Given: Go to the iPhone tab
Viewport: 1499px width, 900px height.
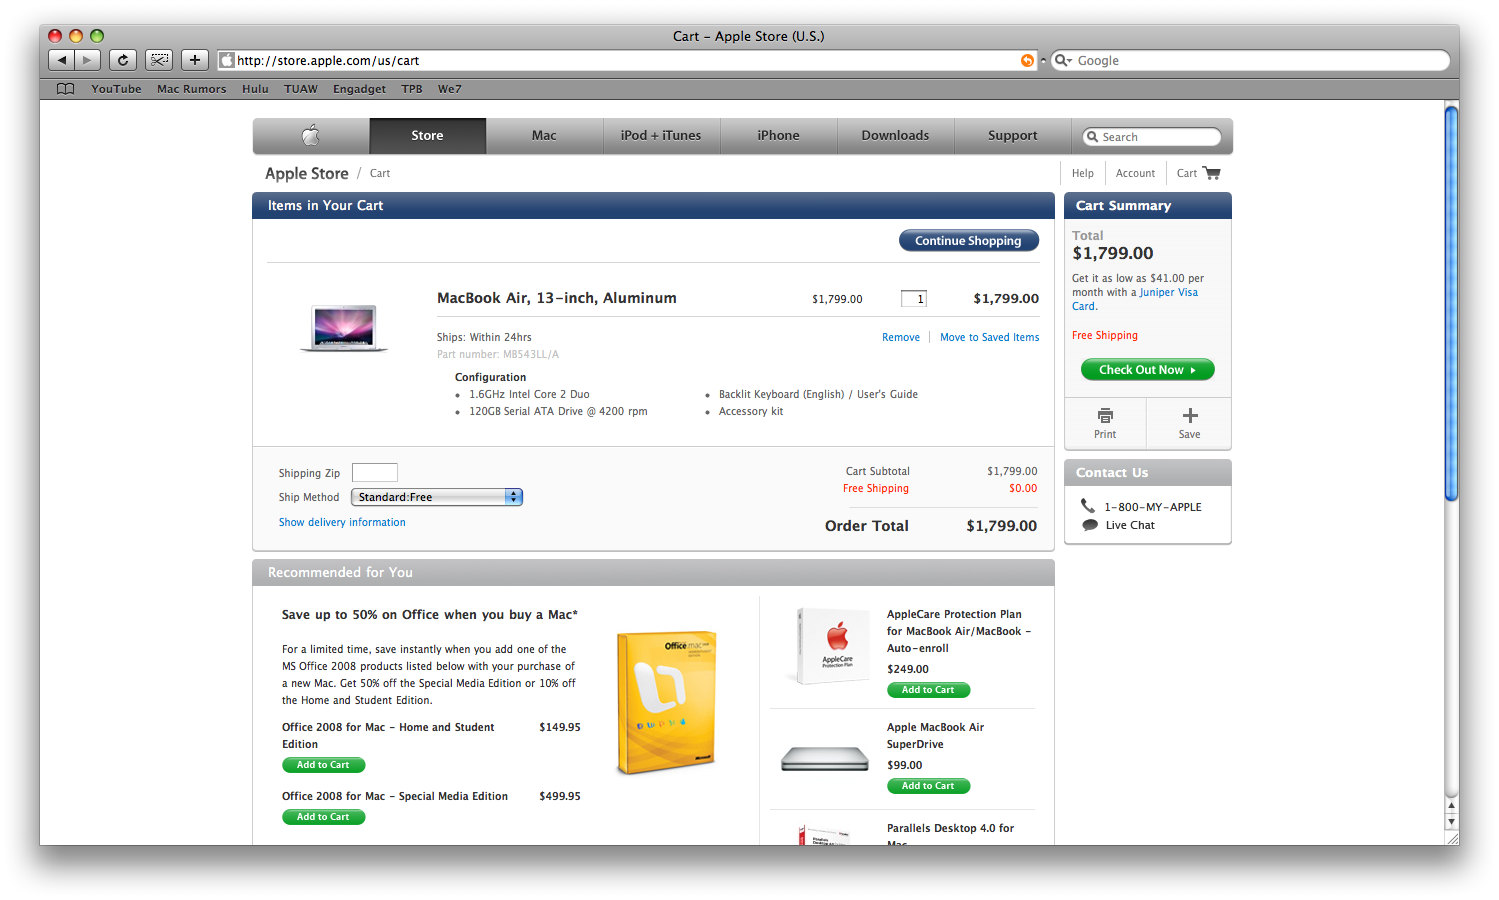Looking at the screenshot, I should click(778, 136).
